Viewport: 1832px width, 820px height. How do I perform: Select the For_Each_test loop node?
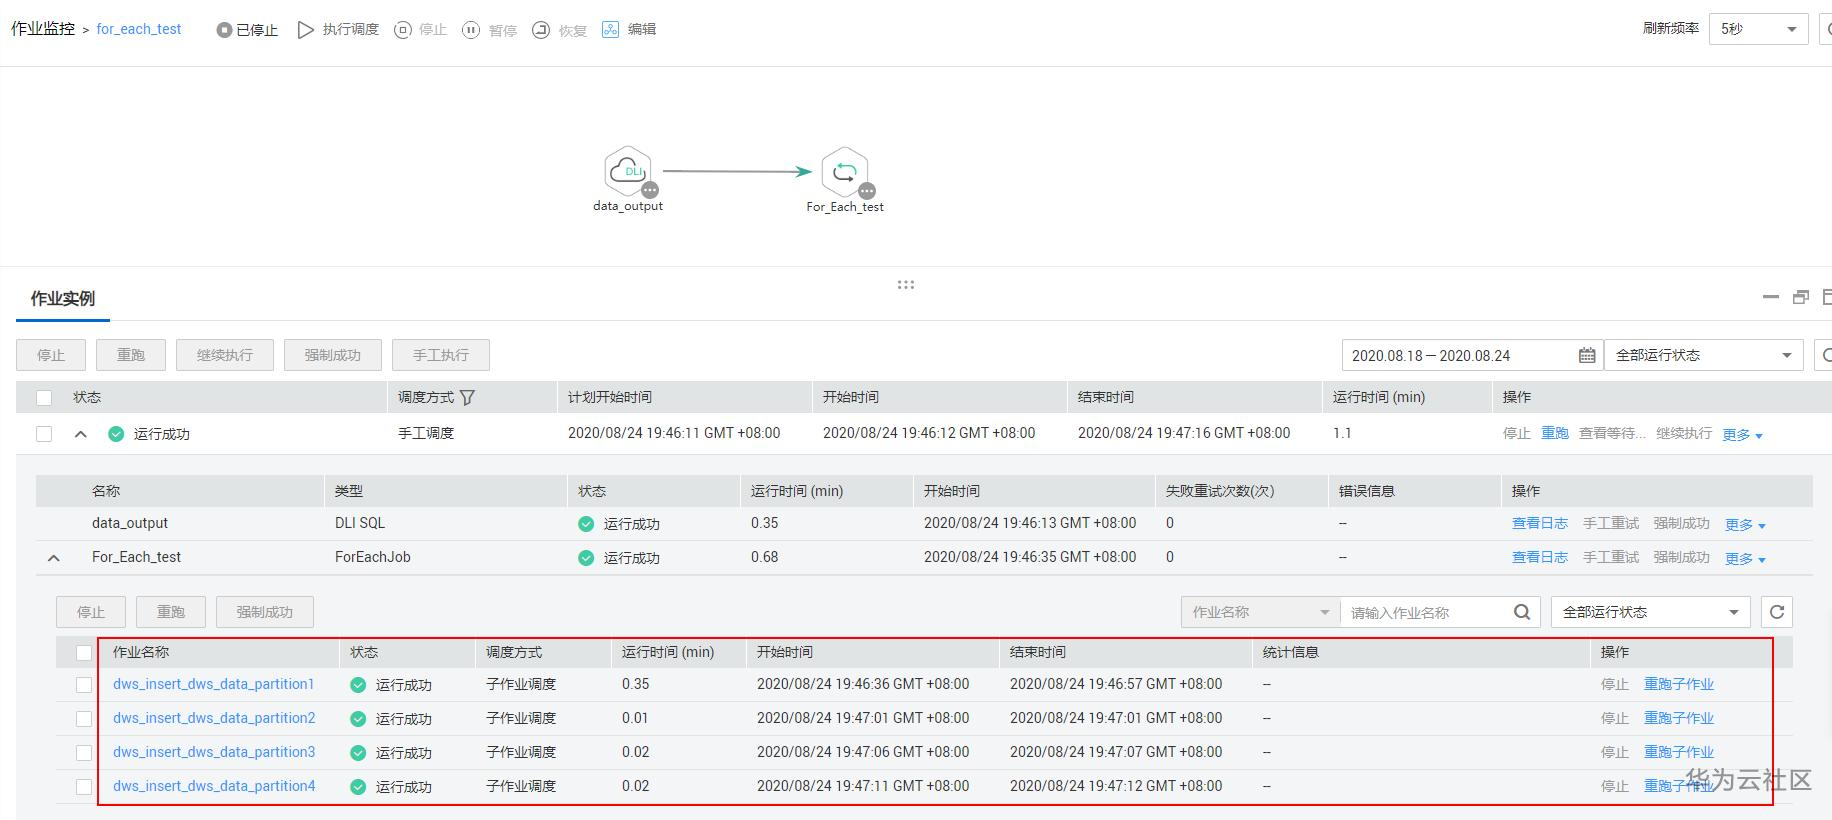coord(845,172)
